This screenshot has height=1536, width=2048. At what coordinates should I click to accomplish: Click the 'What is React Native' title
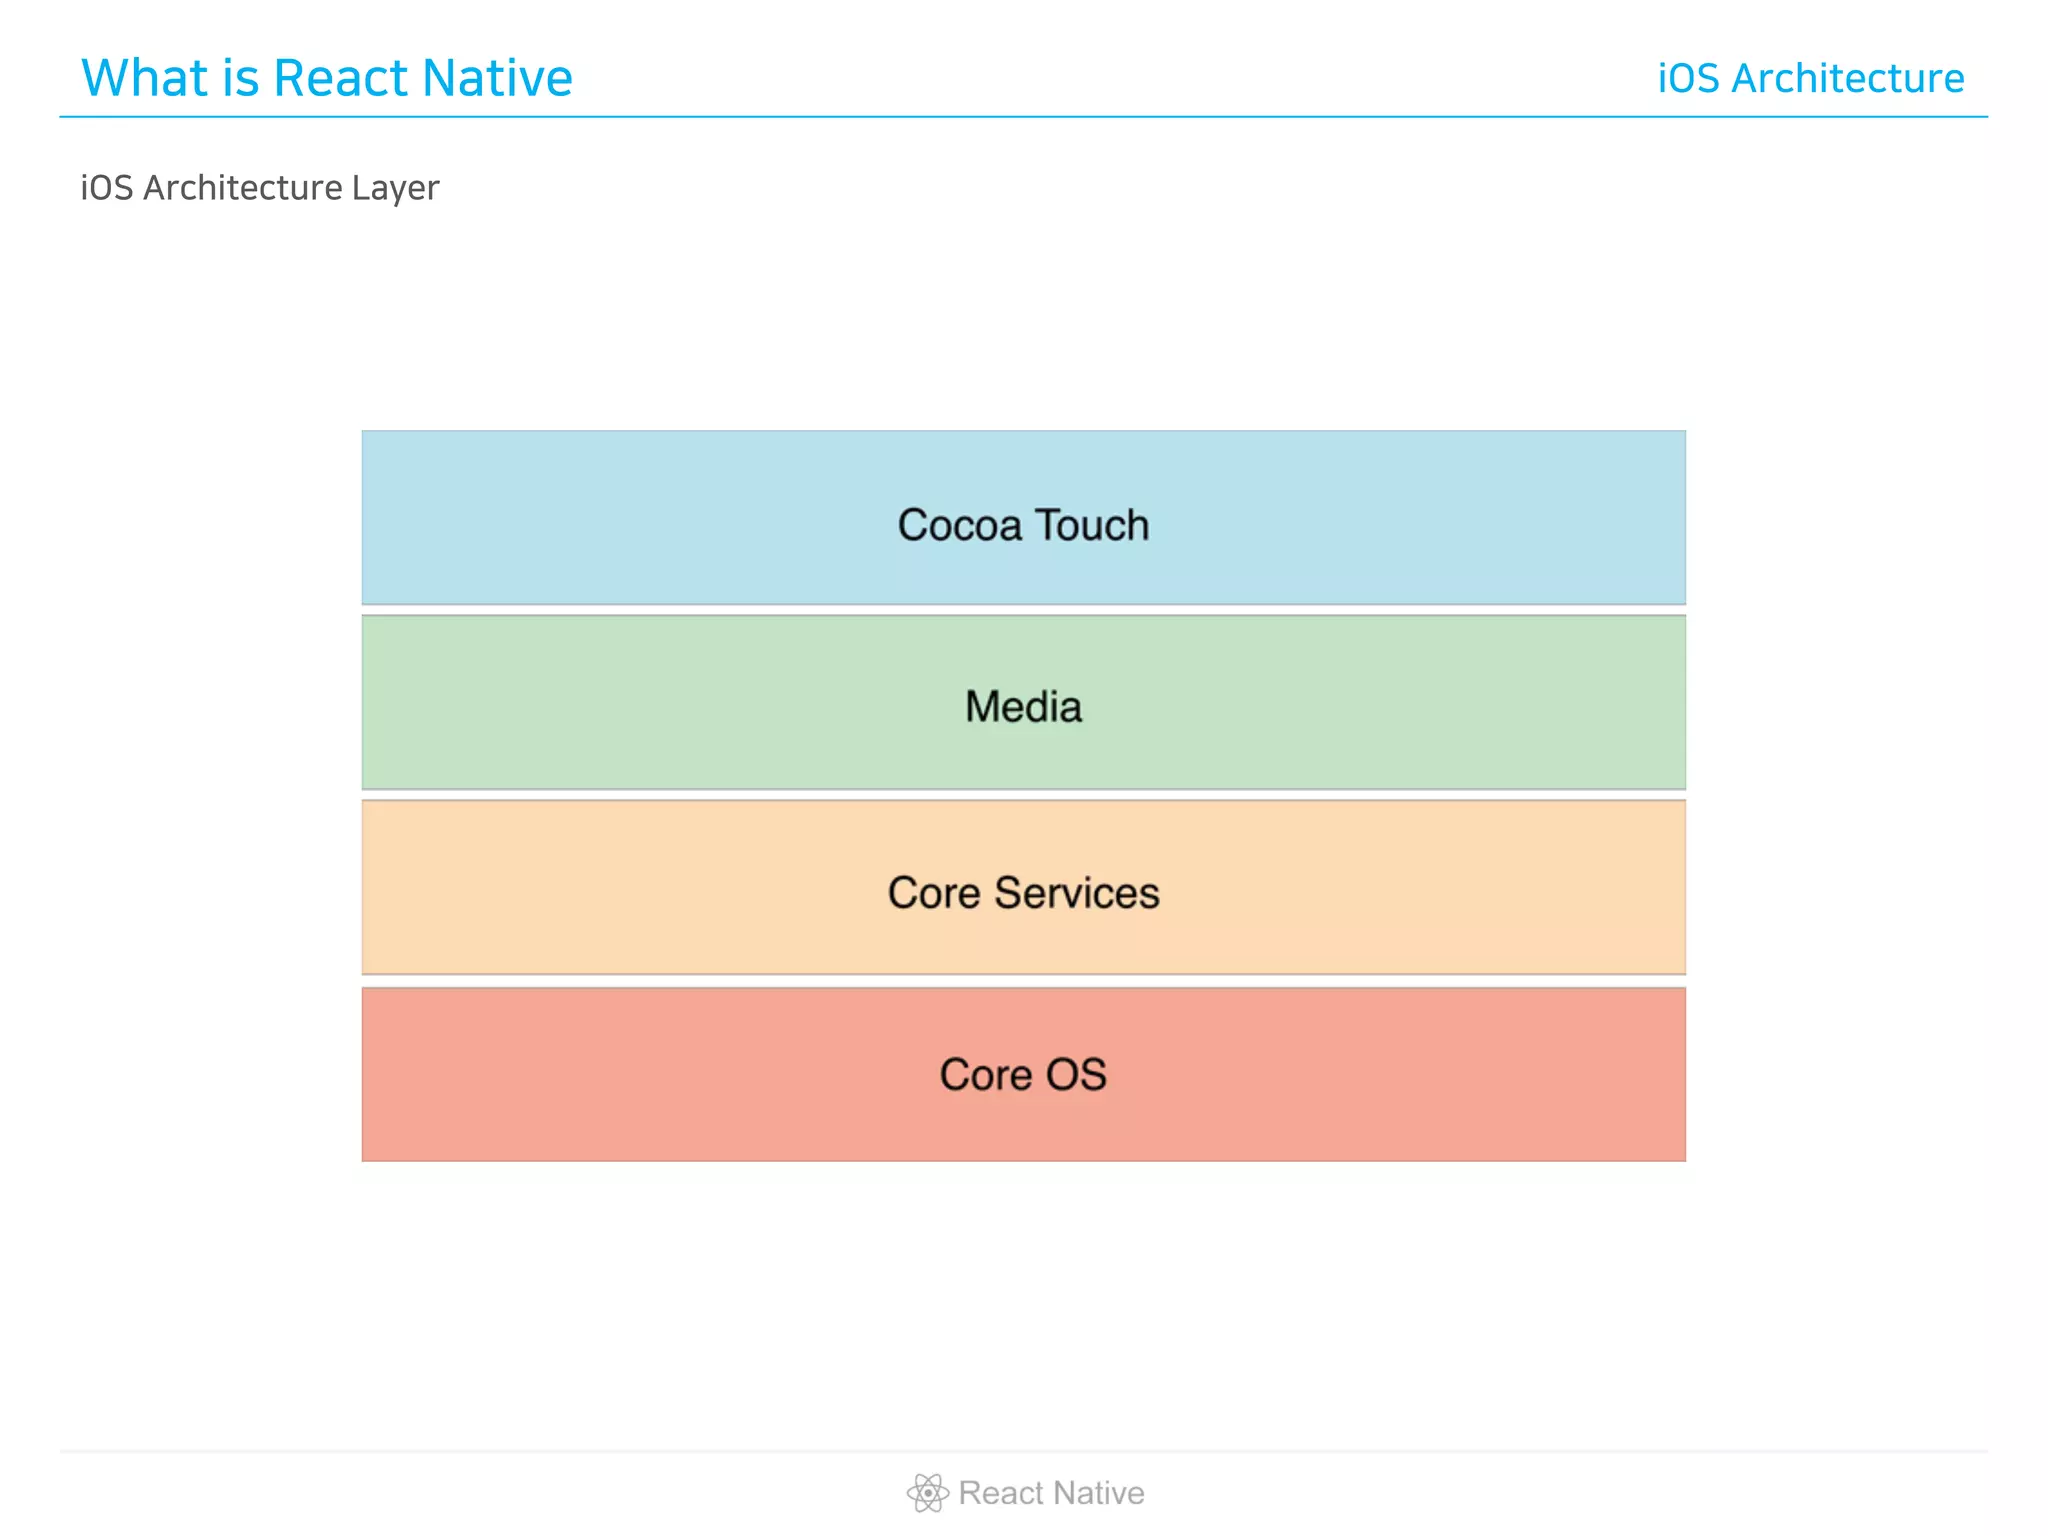pyautogui.click(x=327, y=77)
